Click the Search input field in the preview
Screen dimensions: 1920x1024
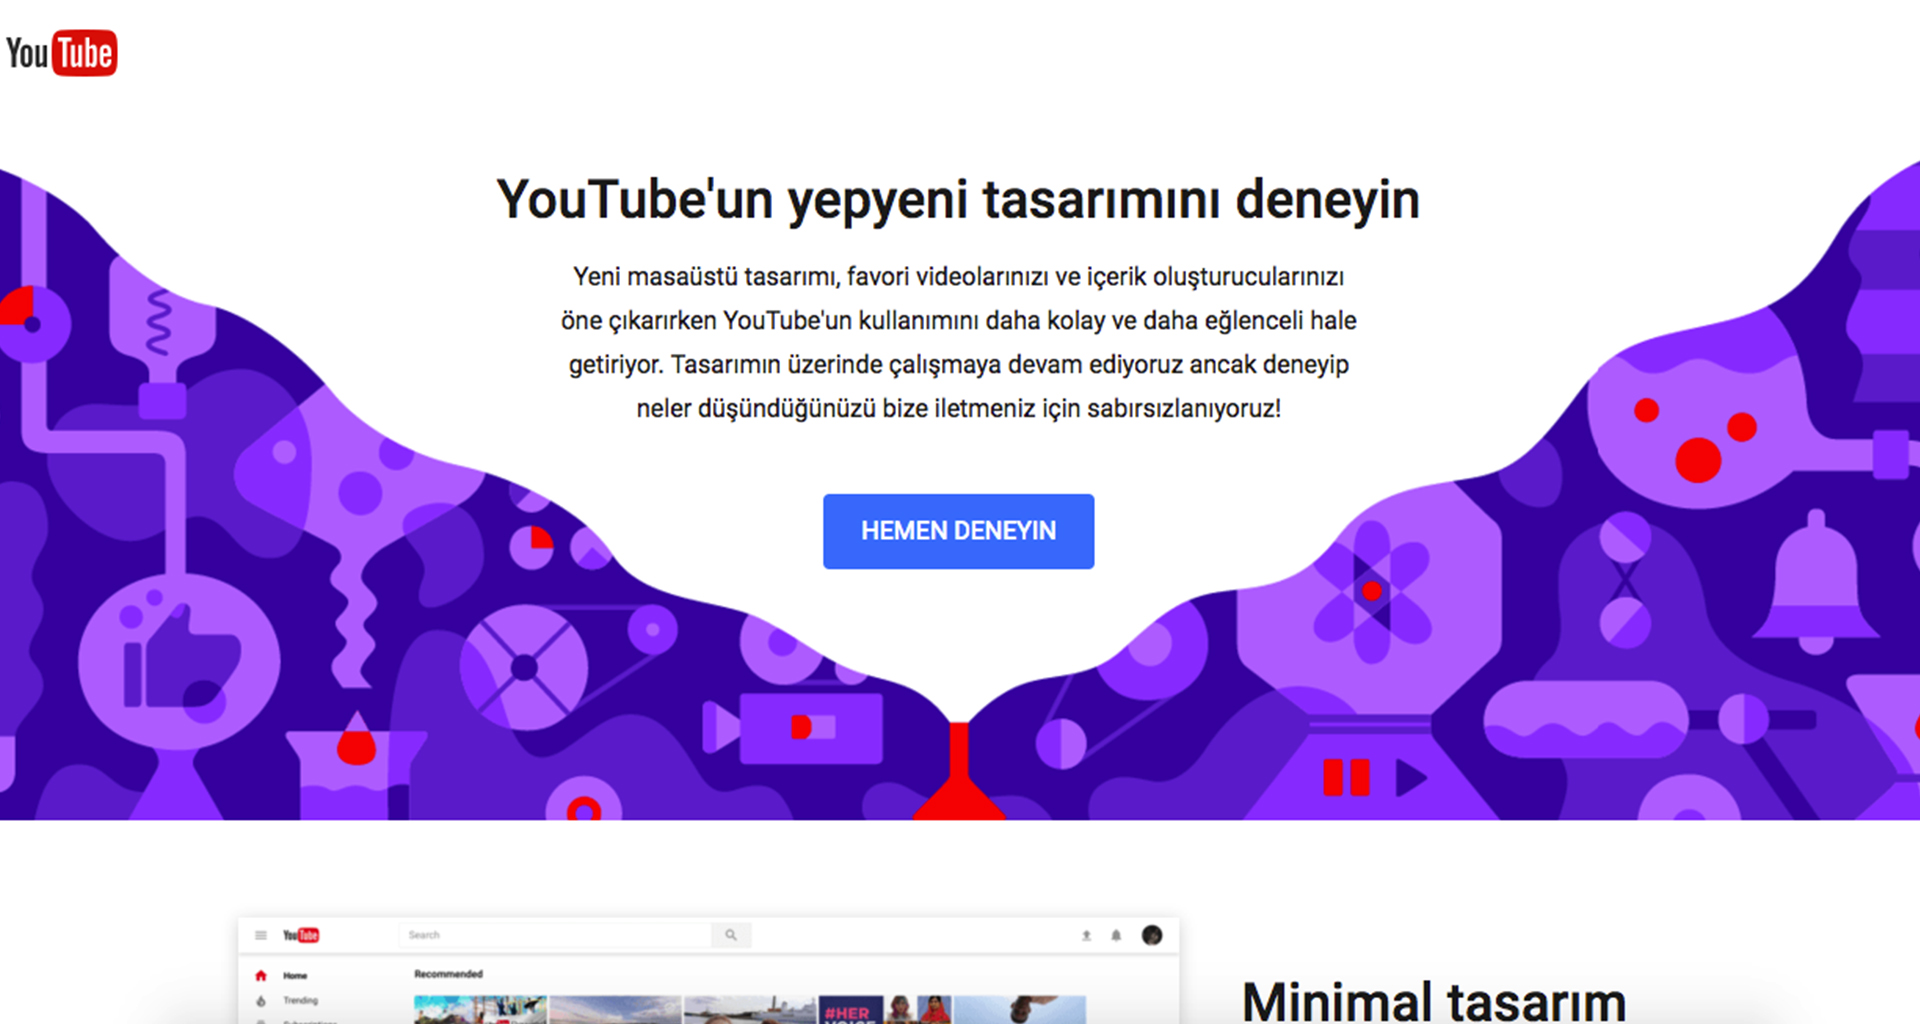pos(555,935)
